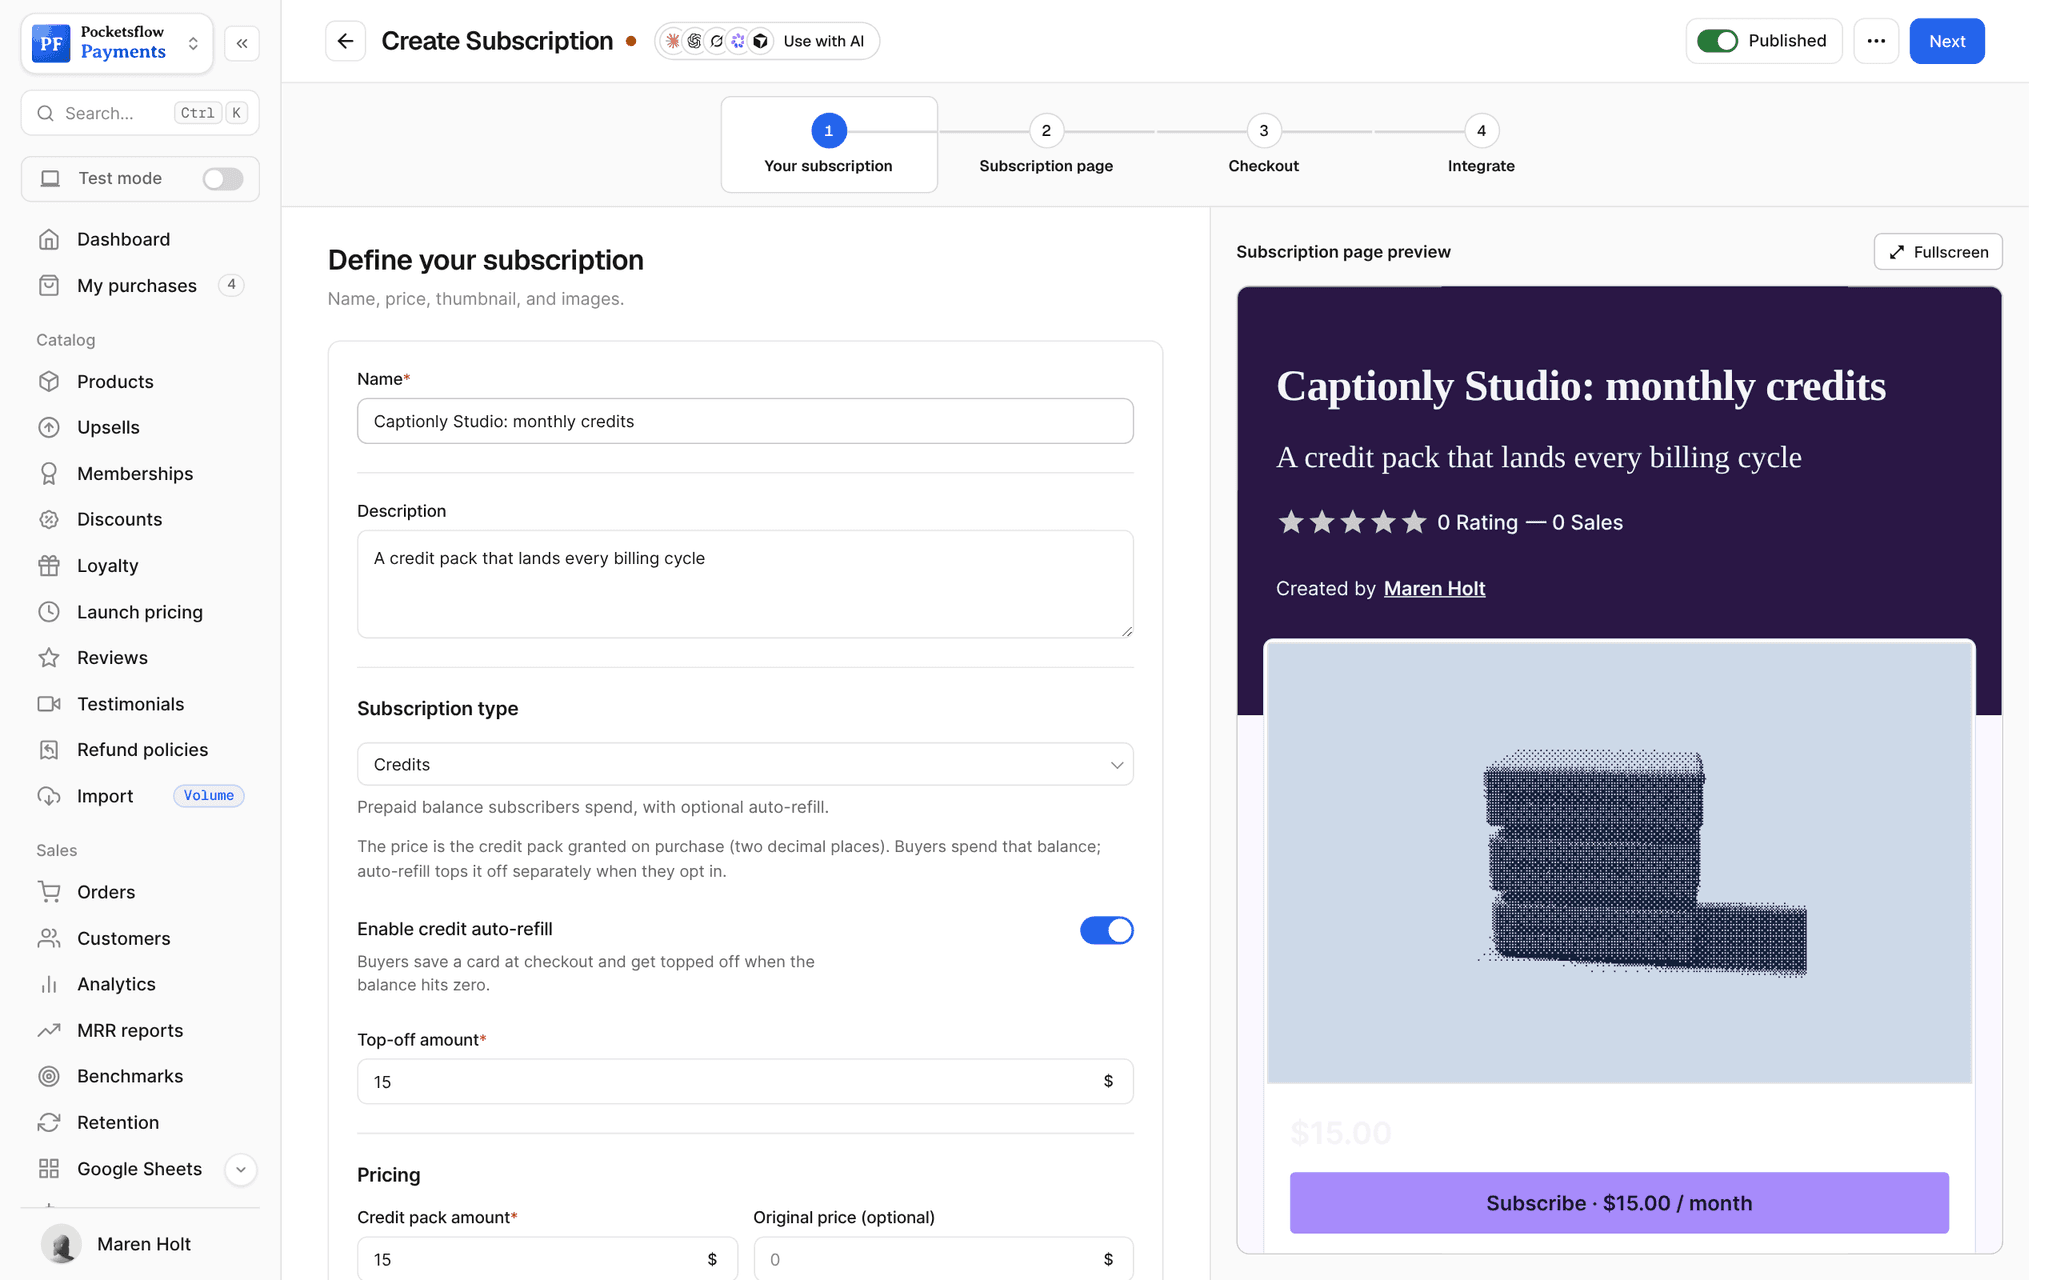Collapse the sidebar with double-chevron icon
The height and width of the screenshot is (1280, 2048).
click(242, 43)
